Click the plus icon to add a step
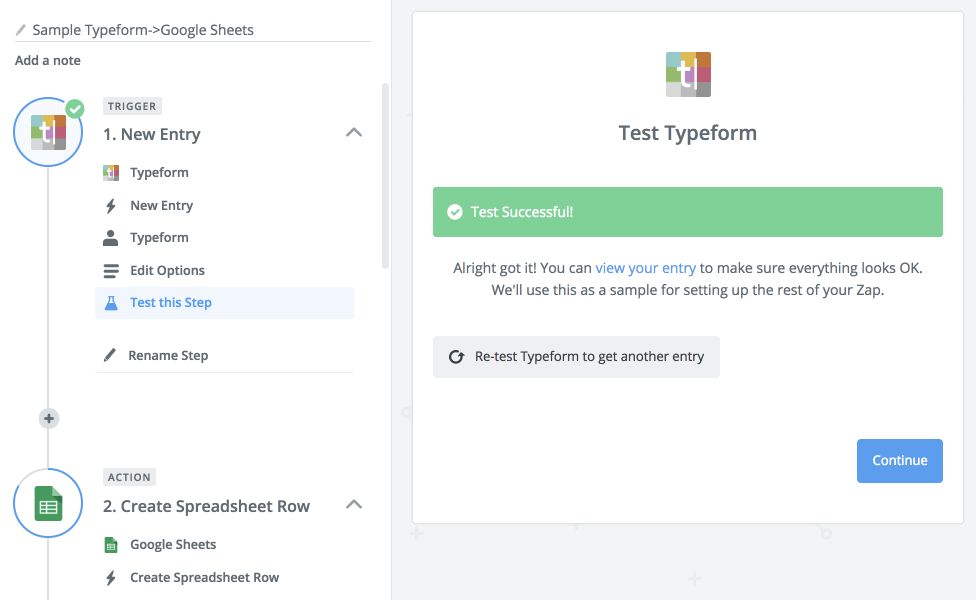The image size is (976, 600). click(x=49, y=418)
